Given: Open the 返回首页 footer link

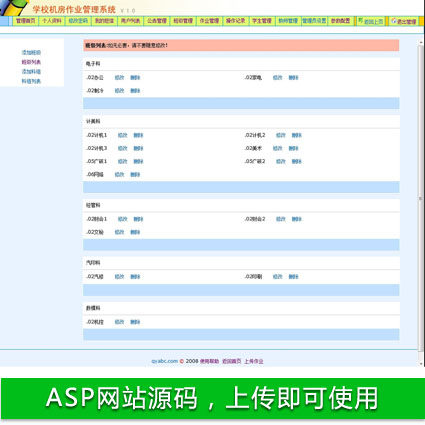Looking at the screenshot, I should click(232, 361).
